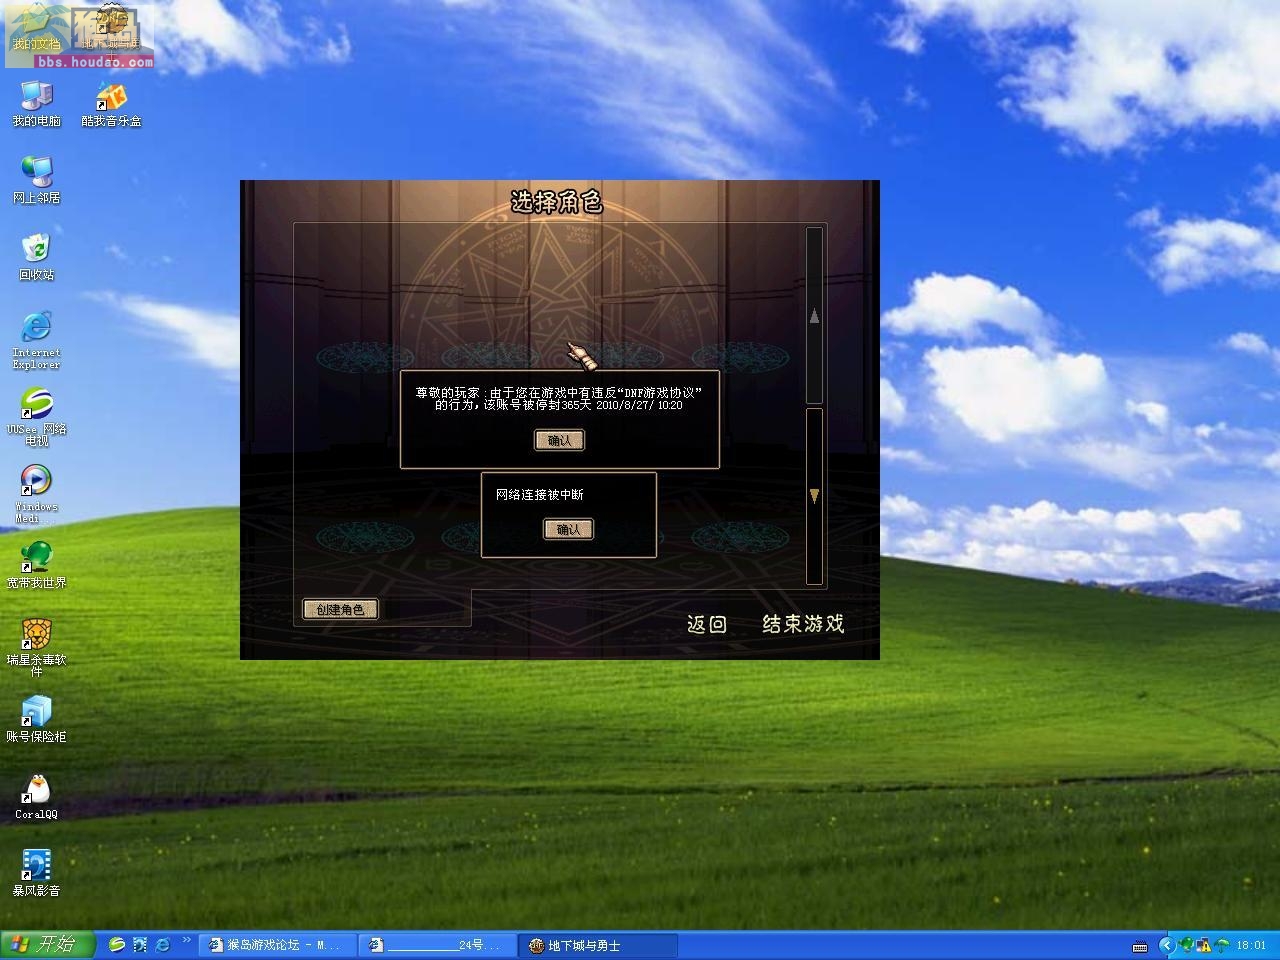Open the 网上邻居 desktop icon

coord(37,180)
